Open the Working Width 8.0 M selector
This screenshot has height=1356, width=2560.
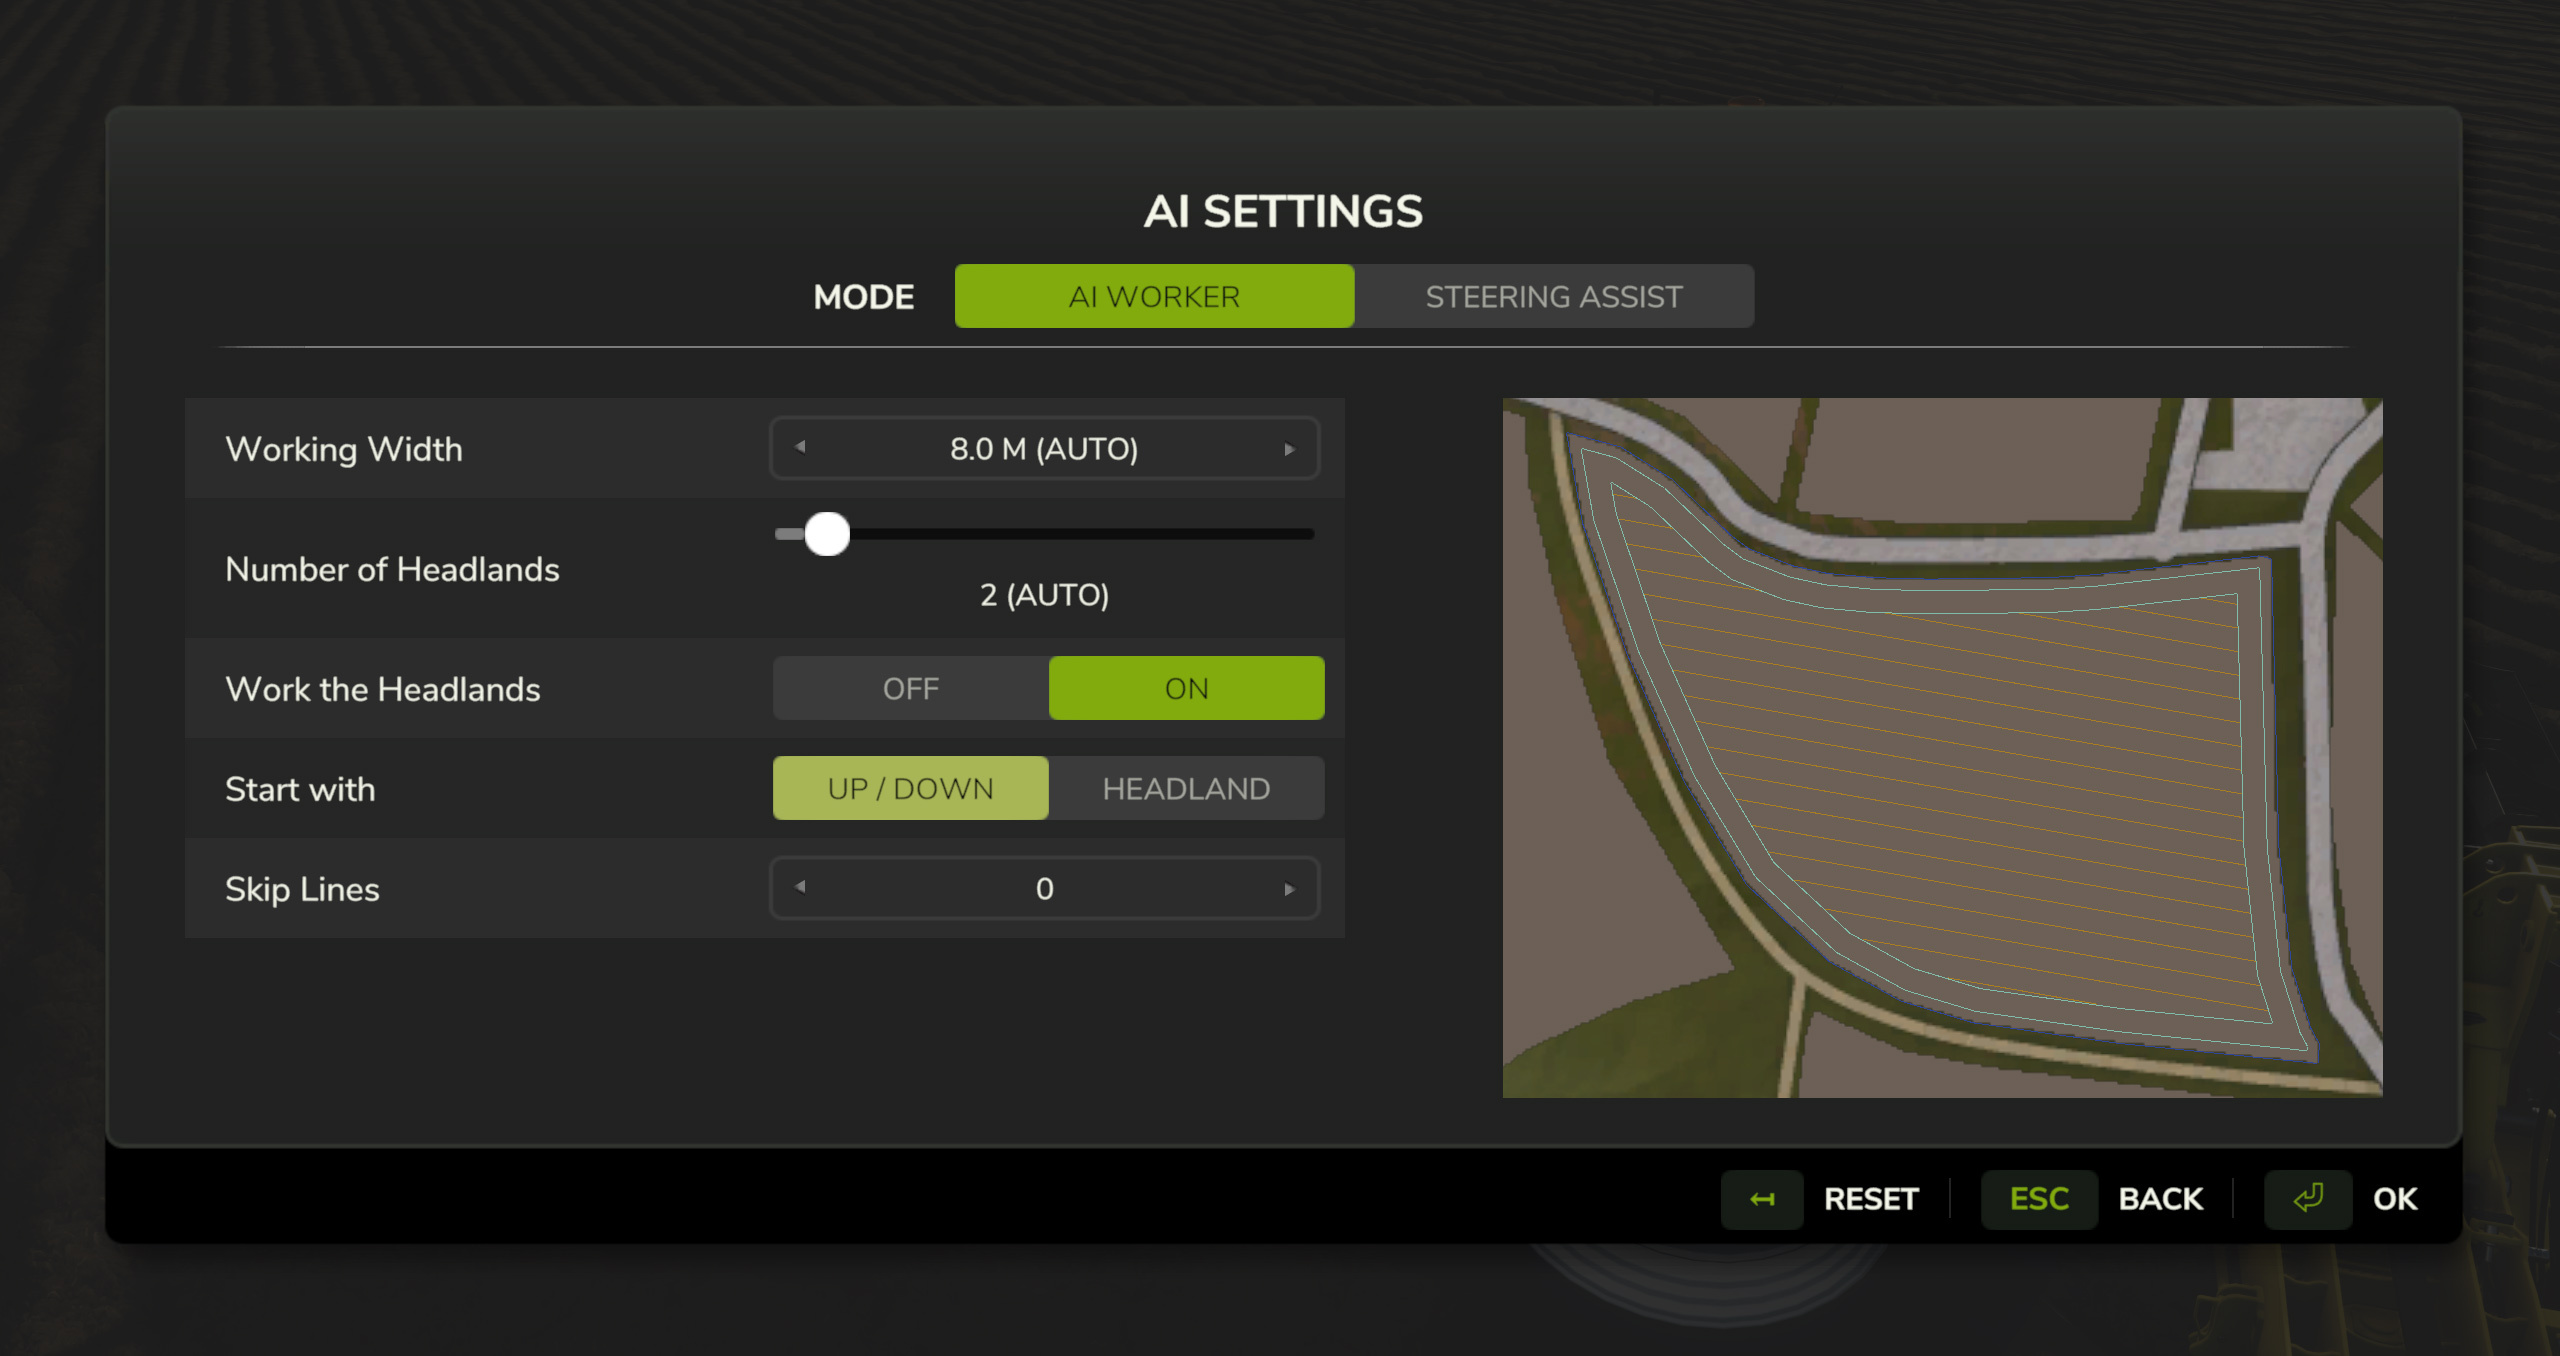[1044, 449]
